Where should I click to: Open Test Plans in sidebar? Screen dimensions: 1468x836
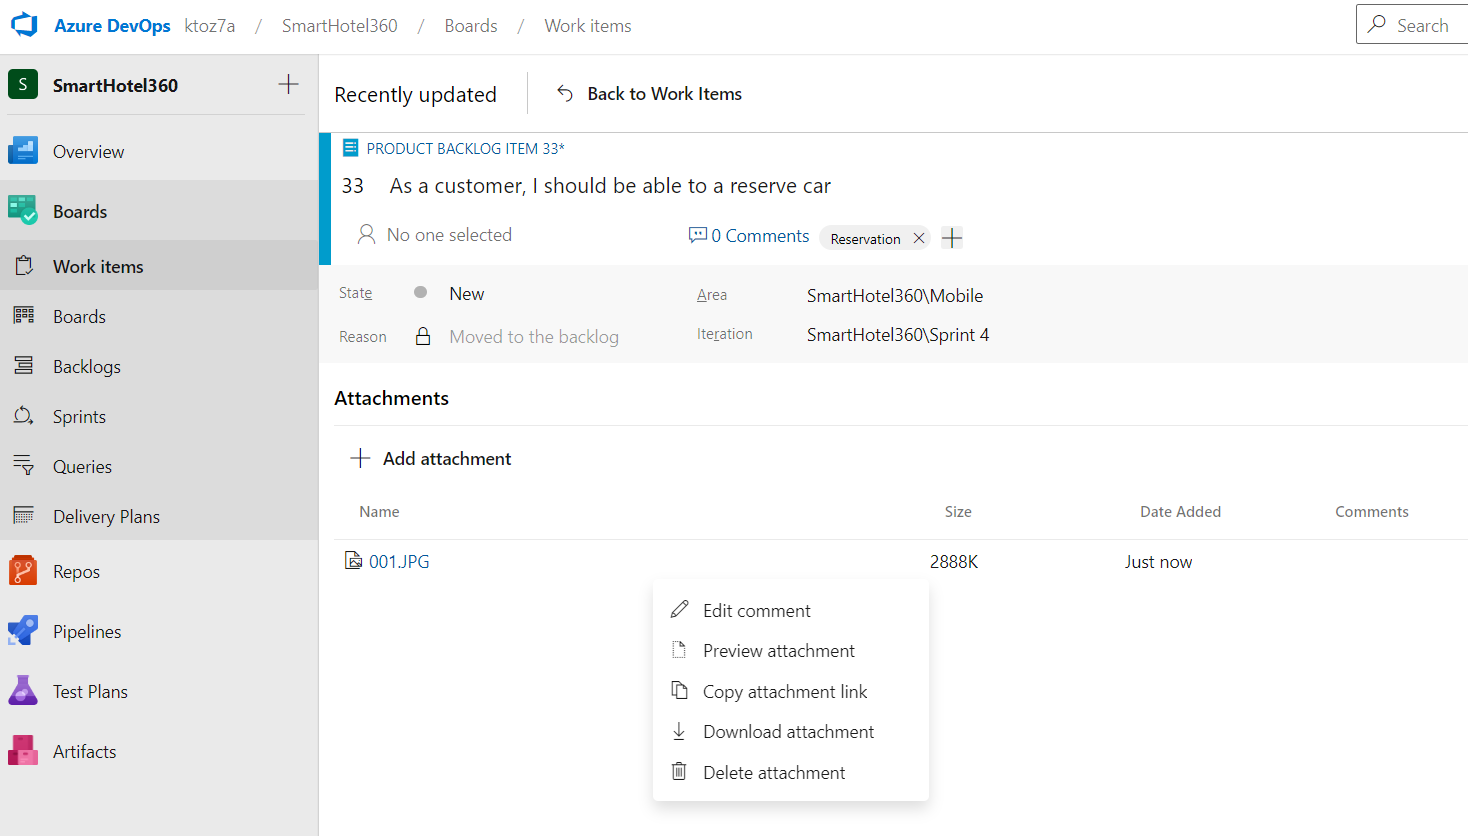90,691
